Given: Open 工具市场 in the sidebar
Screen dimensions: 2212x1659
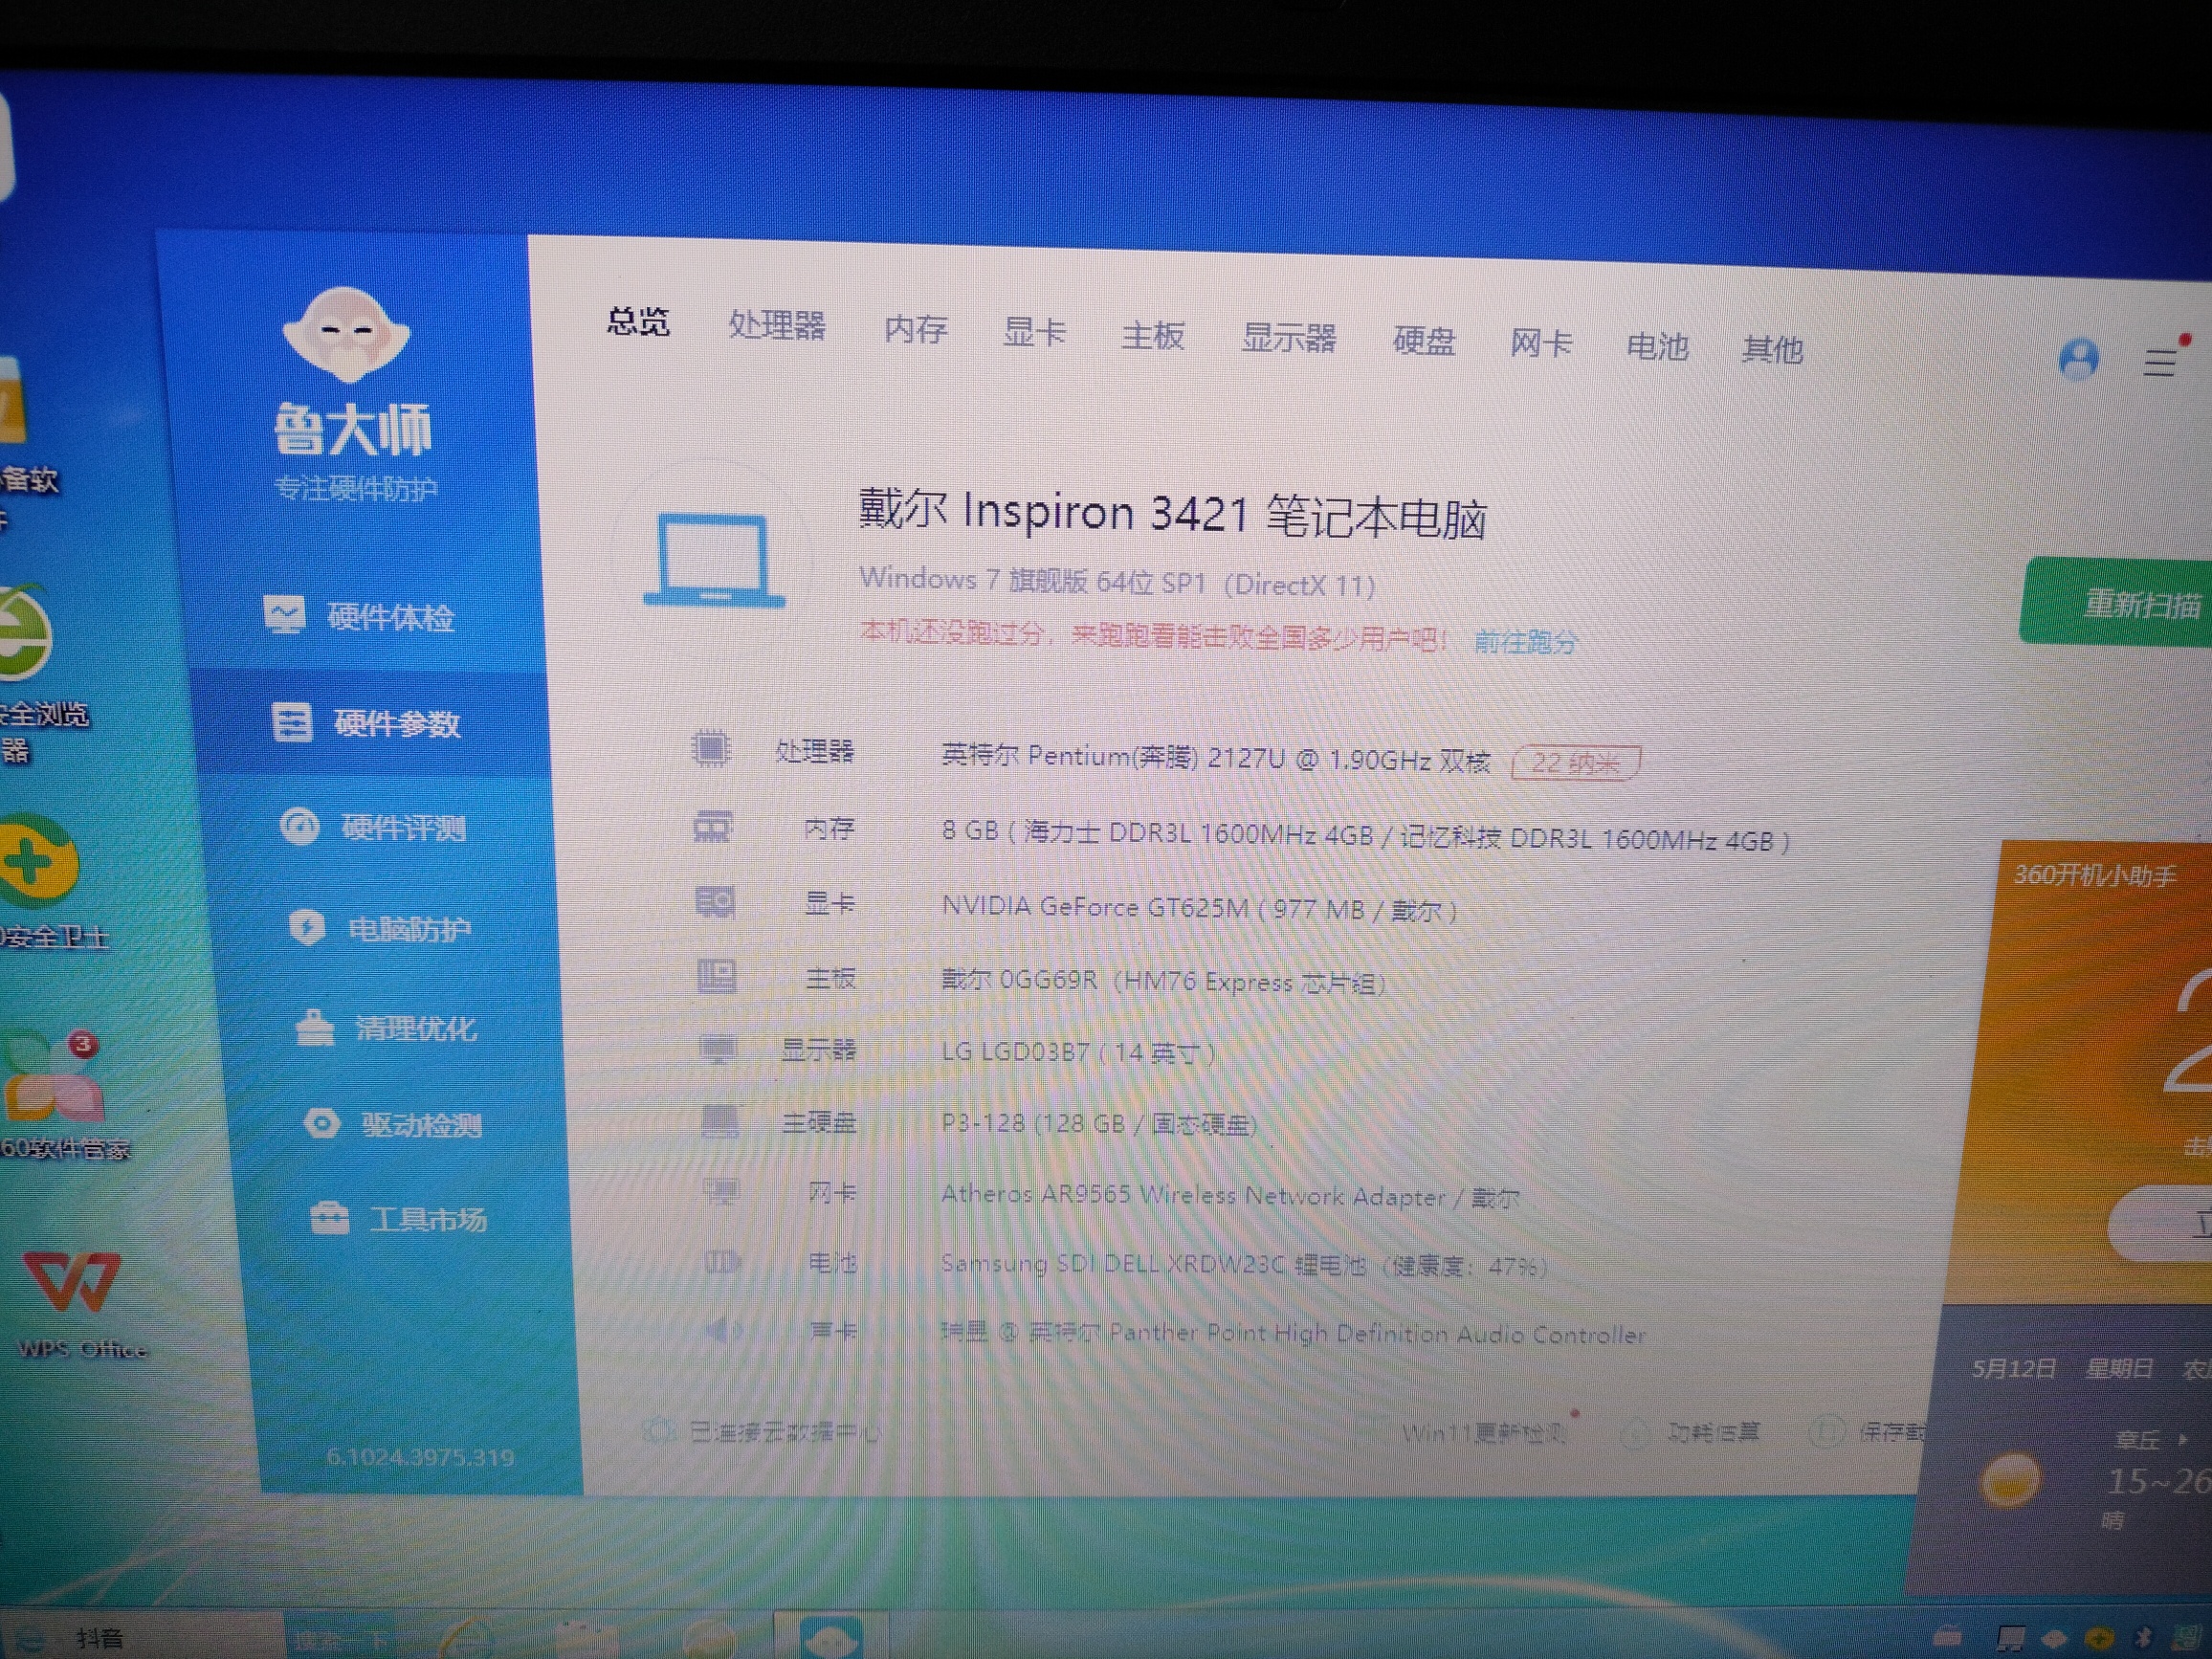Looking at the screenshot, I should click(x=399, y=1219).
